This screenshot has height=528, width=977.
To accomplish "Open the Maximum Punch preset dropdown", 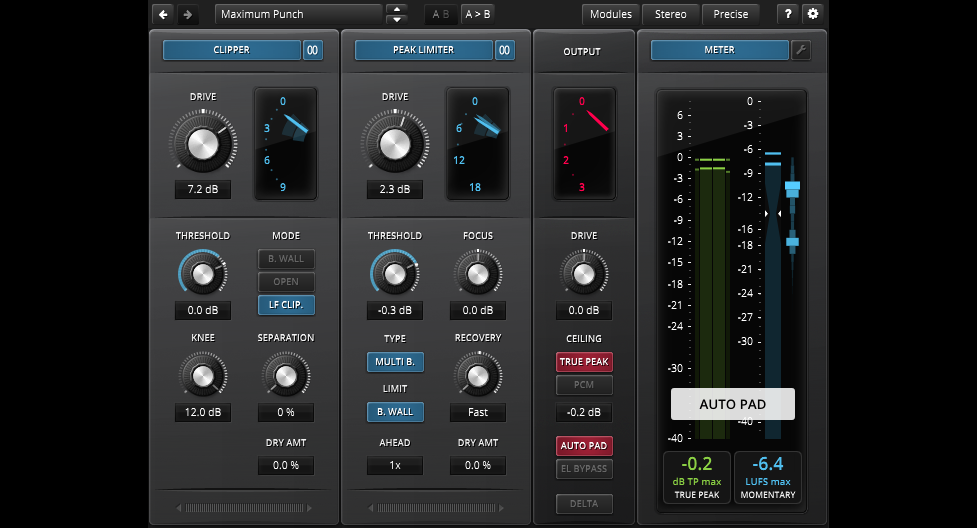I will pos(297,14).
